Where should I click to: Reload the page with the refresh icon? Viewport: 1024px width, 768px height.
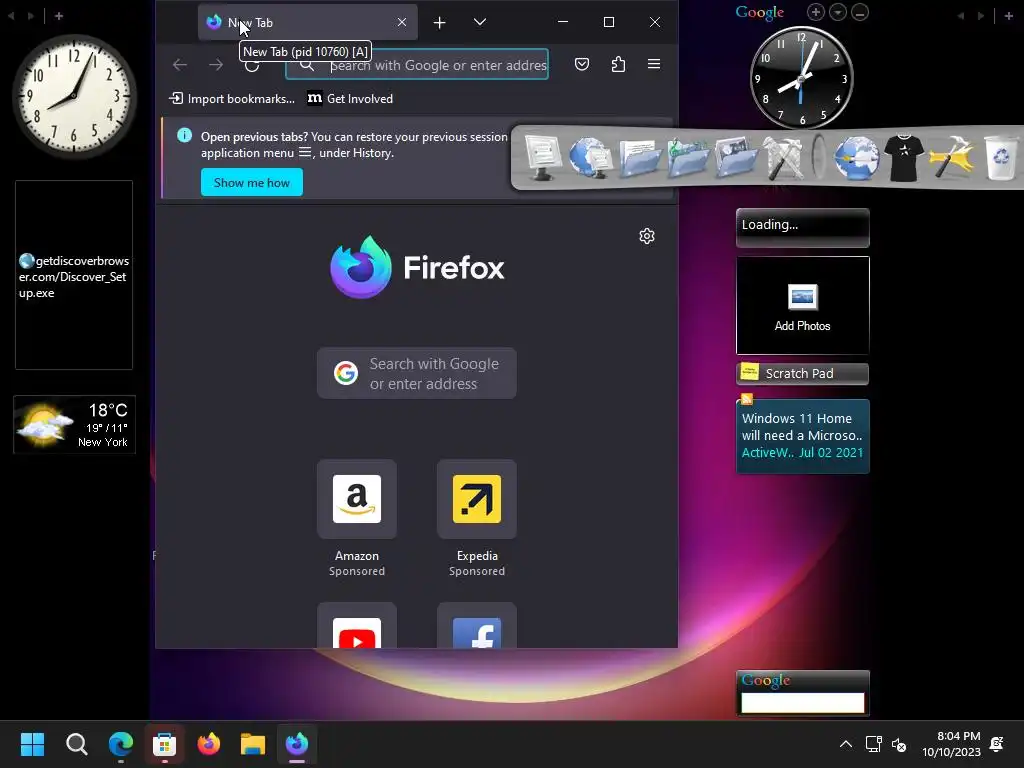tap(252, 65)
